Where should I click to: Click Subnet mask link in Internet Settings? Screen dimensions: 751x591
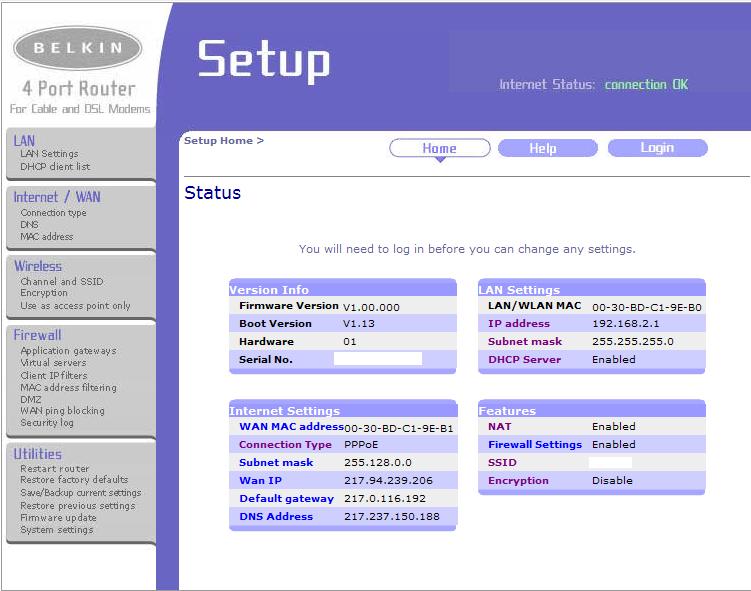pos(276,463)
